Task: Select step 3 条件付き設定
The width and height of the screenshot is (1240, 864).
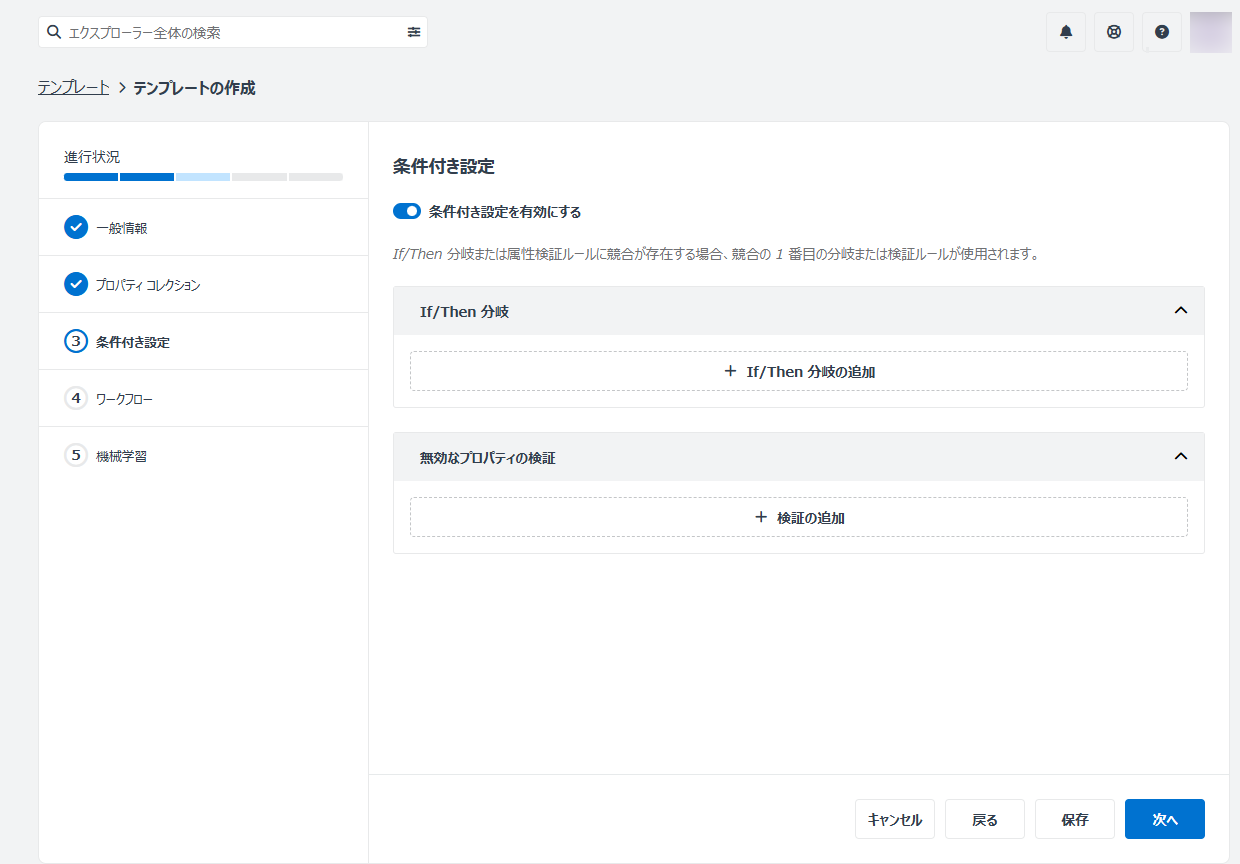Action: (x=132, y=342)
